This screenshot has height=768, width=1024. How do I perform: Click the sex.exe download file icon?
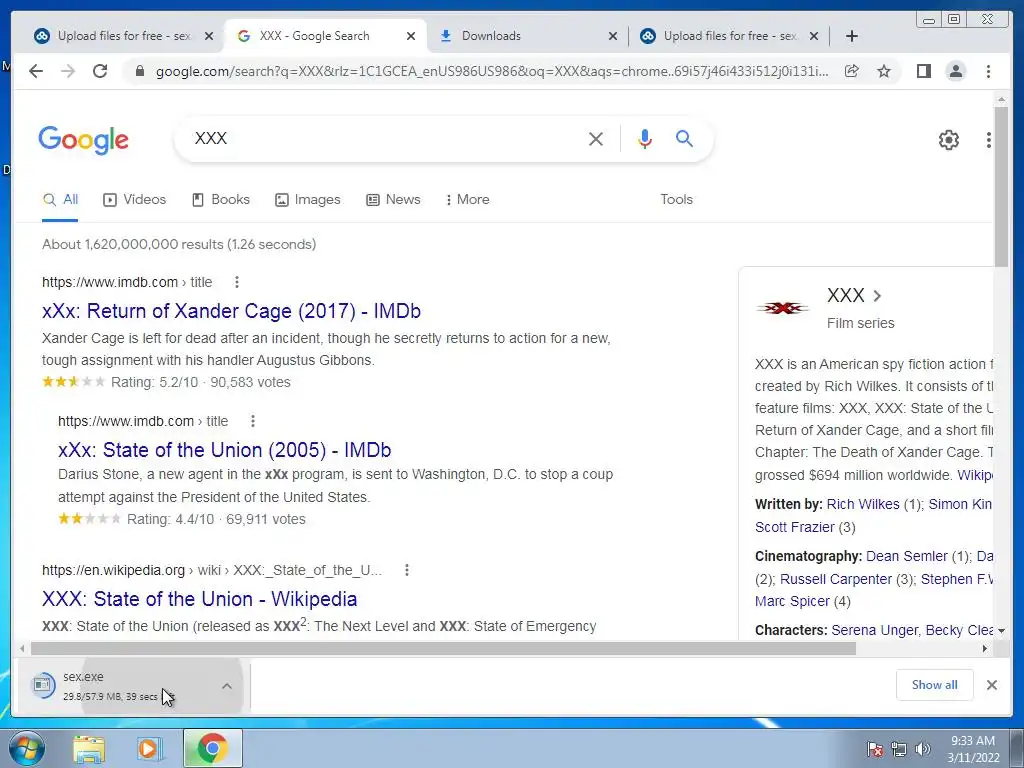(43, 685)
